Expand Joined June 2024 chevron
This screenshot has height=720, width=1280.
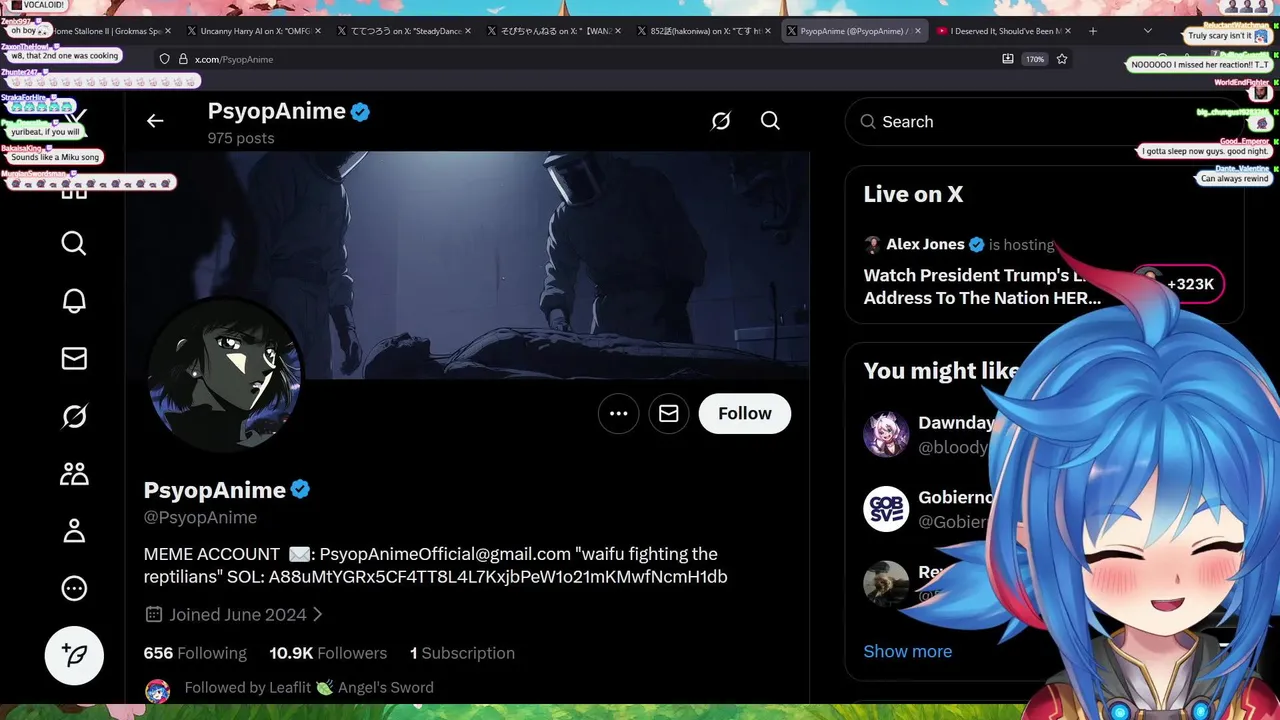(x=318, y=615)
